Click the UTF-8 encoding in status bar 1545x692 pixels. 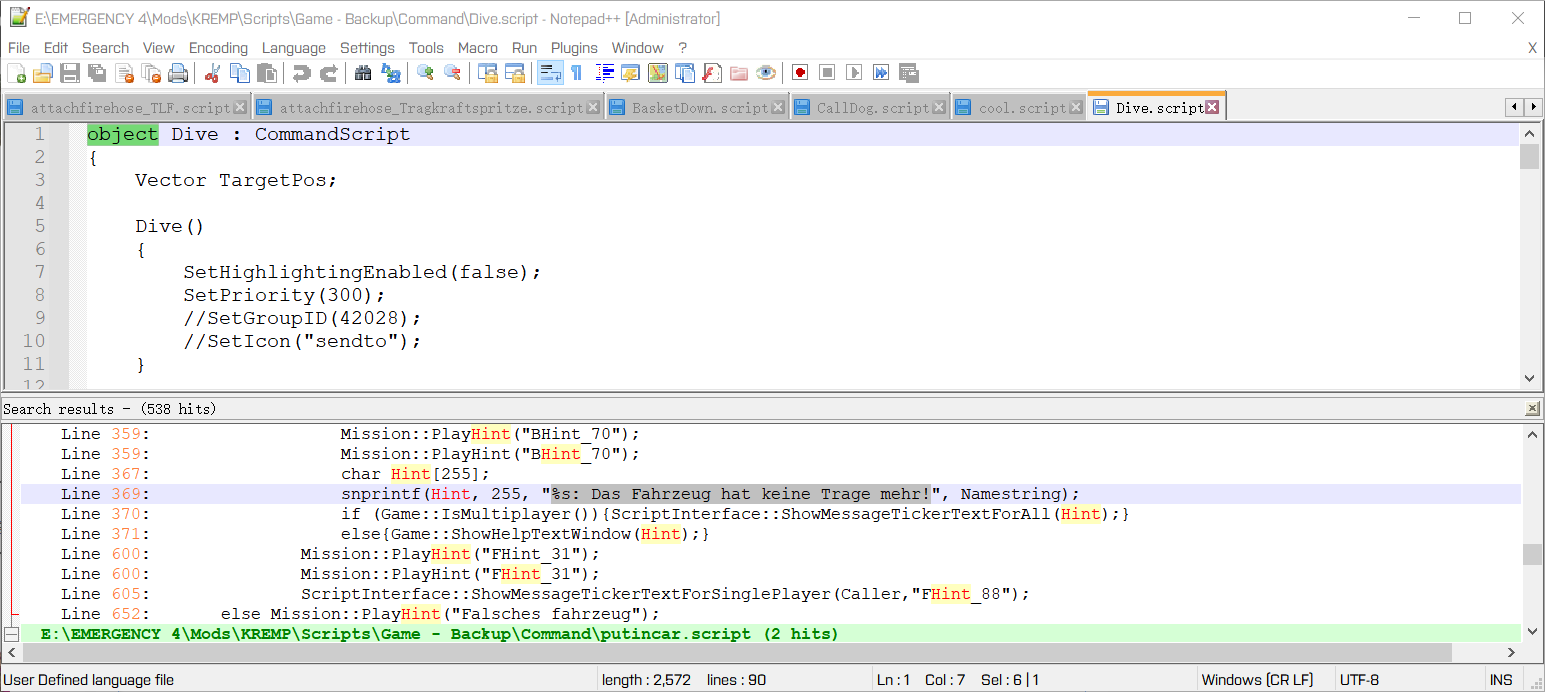[x=1359, y=680]
